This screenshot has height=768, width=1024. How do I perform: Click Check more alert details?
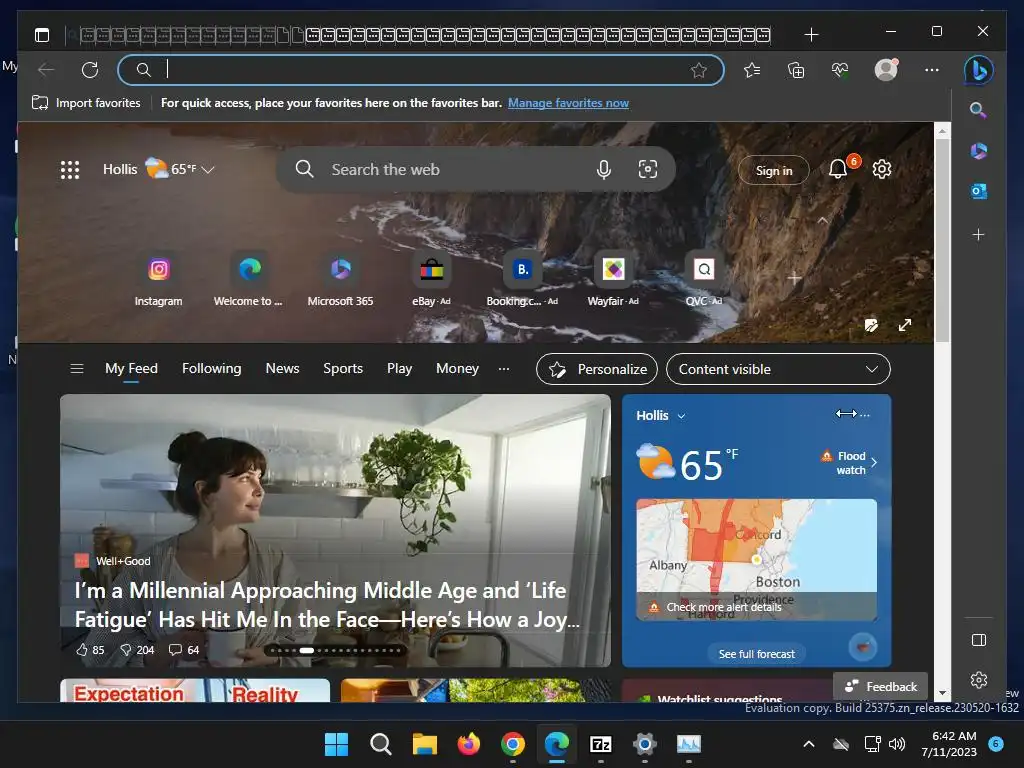tap(724, 607)
